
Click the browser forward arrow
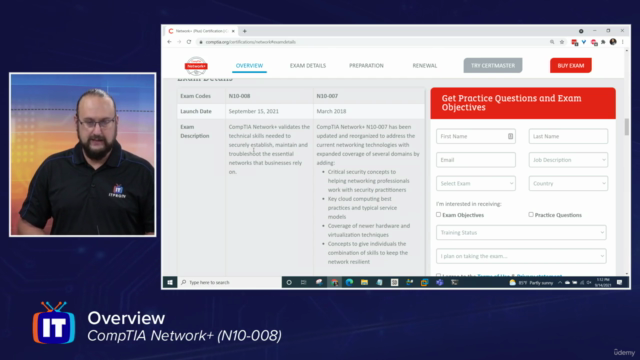click(x=179, y=42)
